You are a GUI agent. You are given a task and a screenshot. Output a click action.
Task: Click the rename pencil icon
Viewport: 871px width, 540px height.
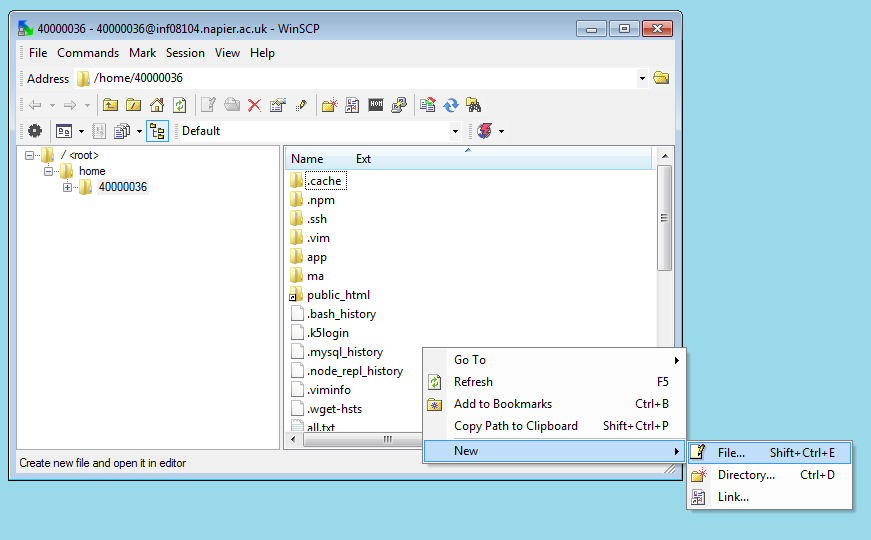coord(301,104)
